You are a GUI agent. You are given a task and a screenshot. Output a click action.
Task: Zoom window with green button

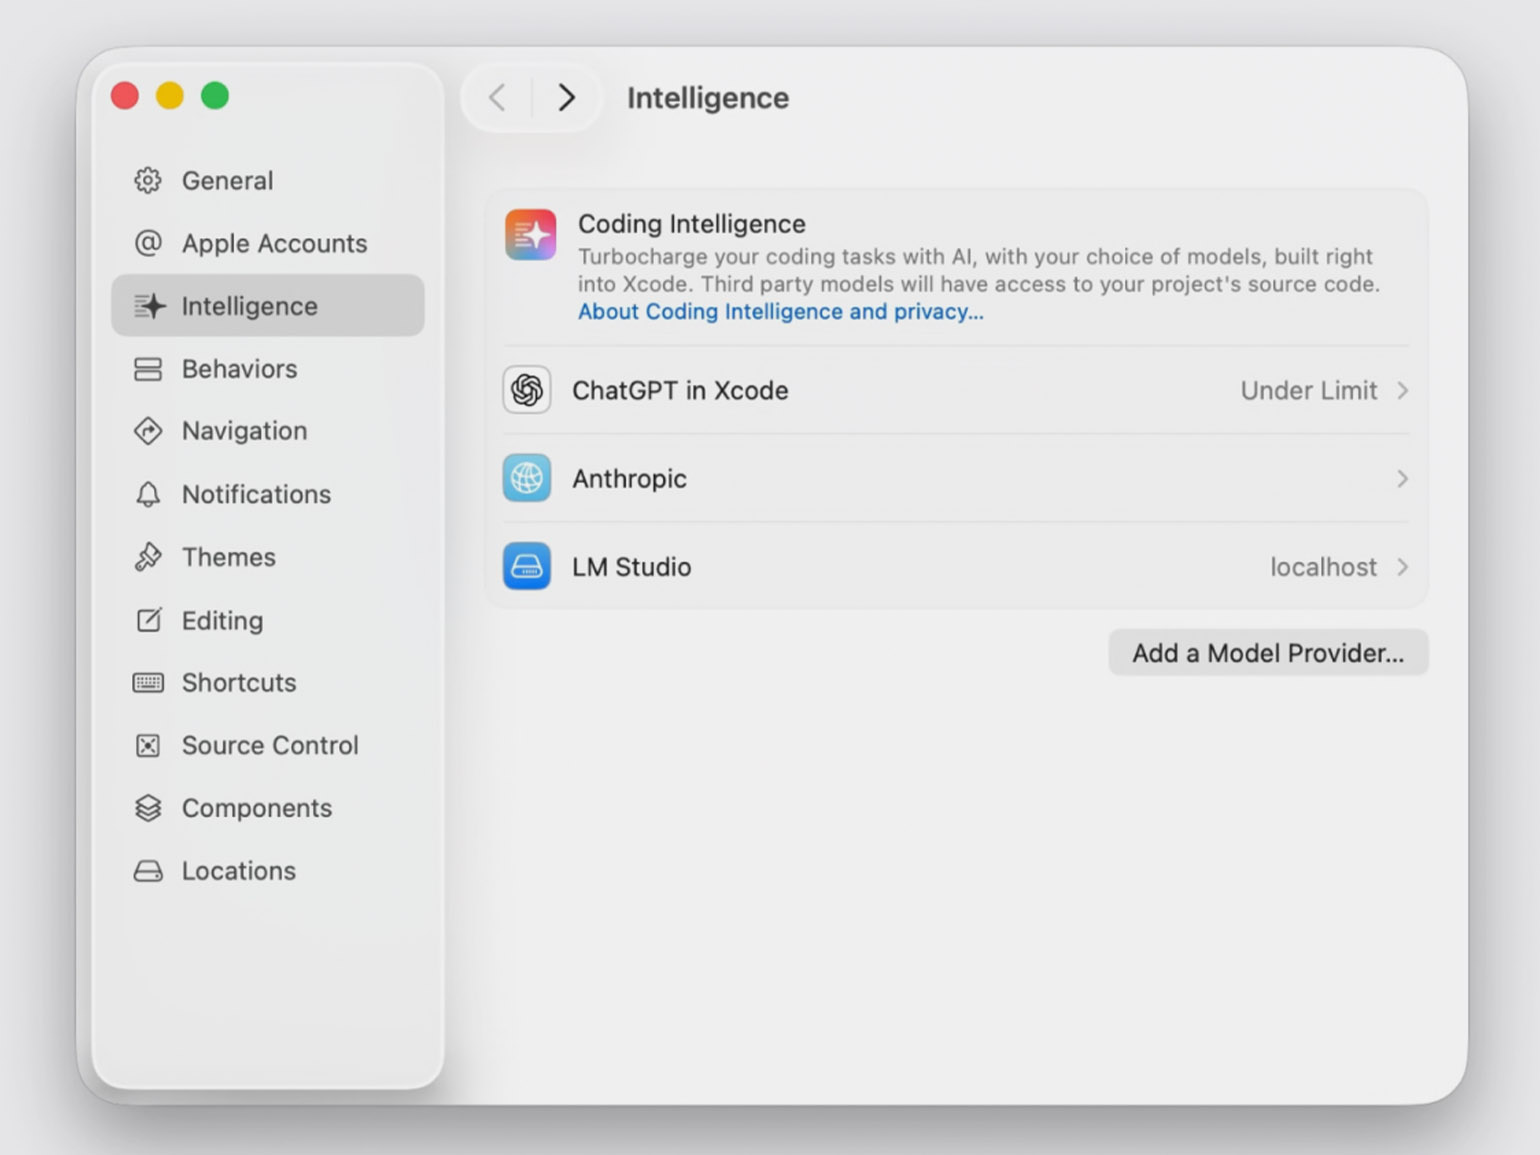pos(215,96)
